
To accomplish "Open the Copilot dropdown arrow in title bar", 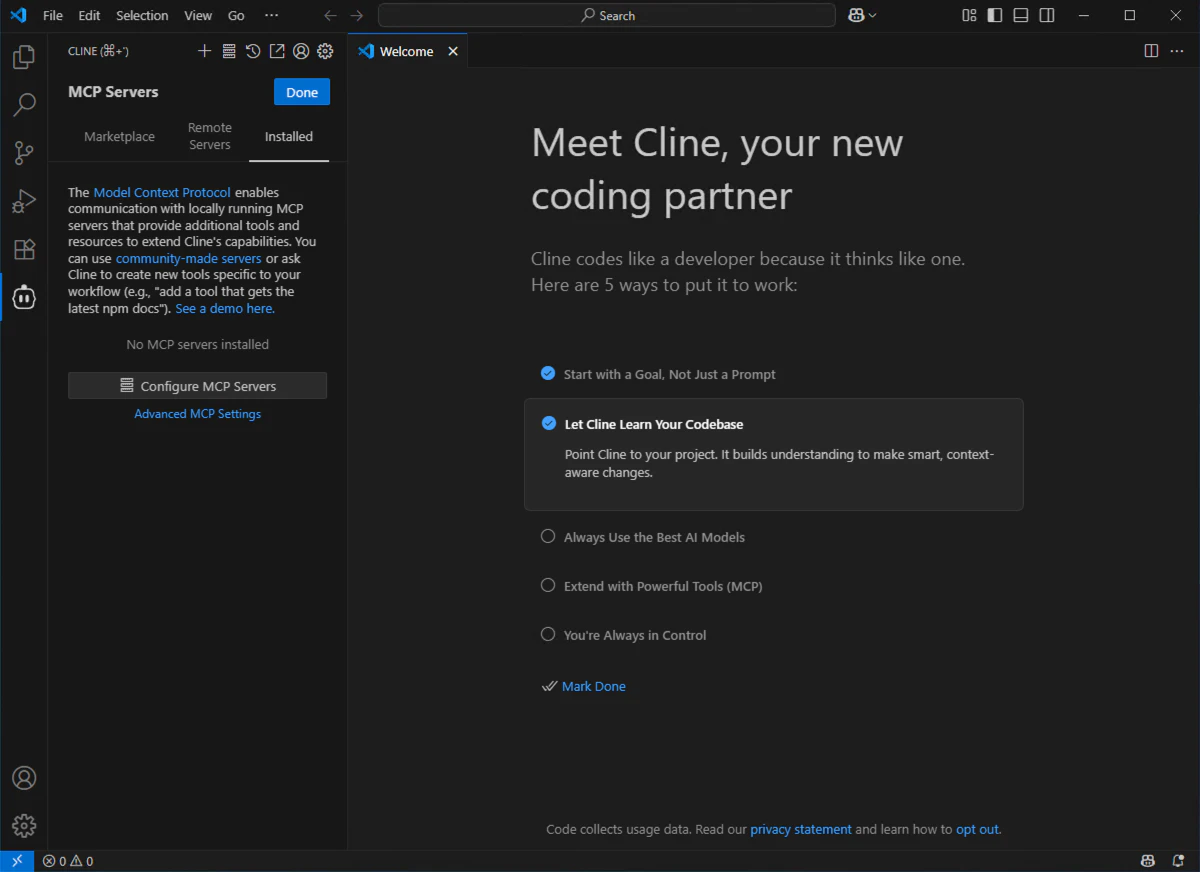I will click(873, 15).
